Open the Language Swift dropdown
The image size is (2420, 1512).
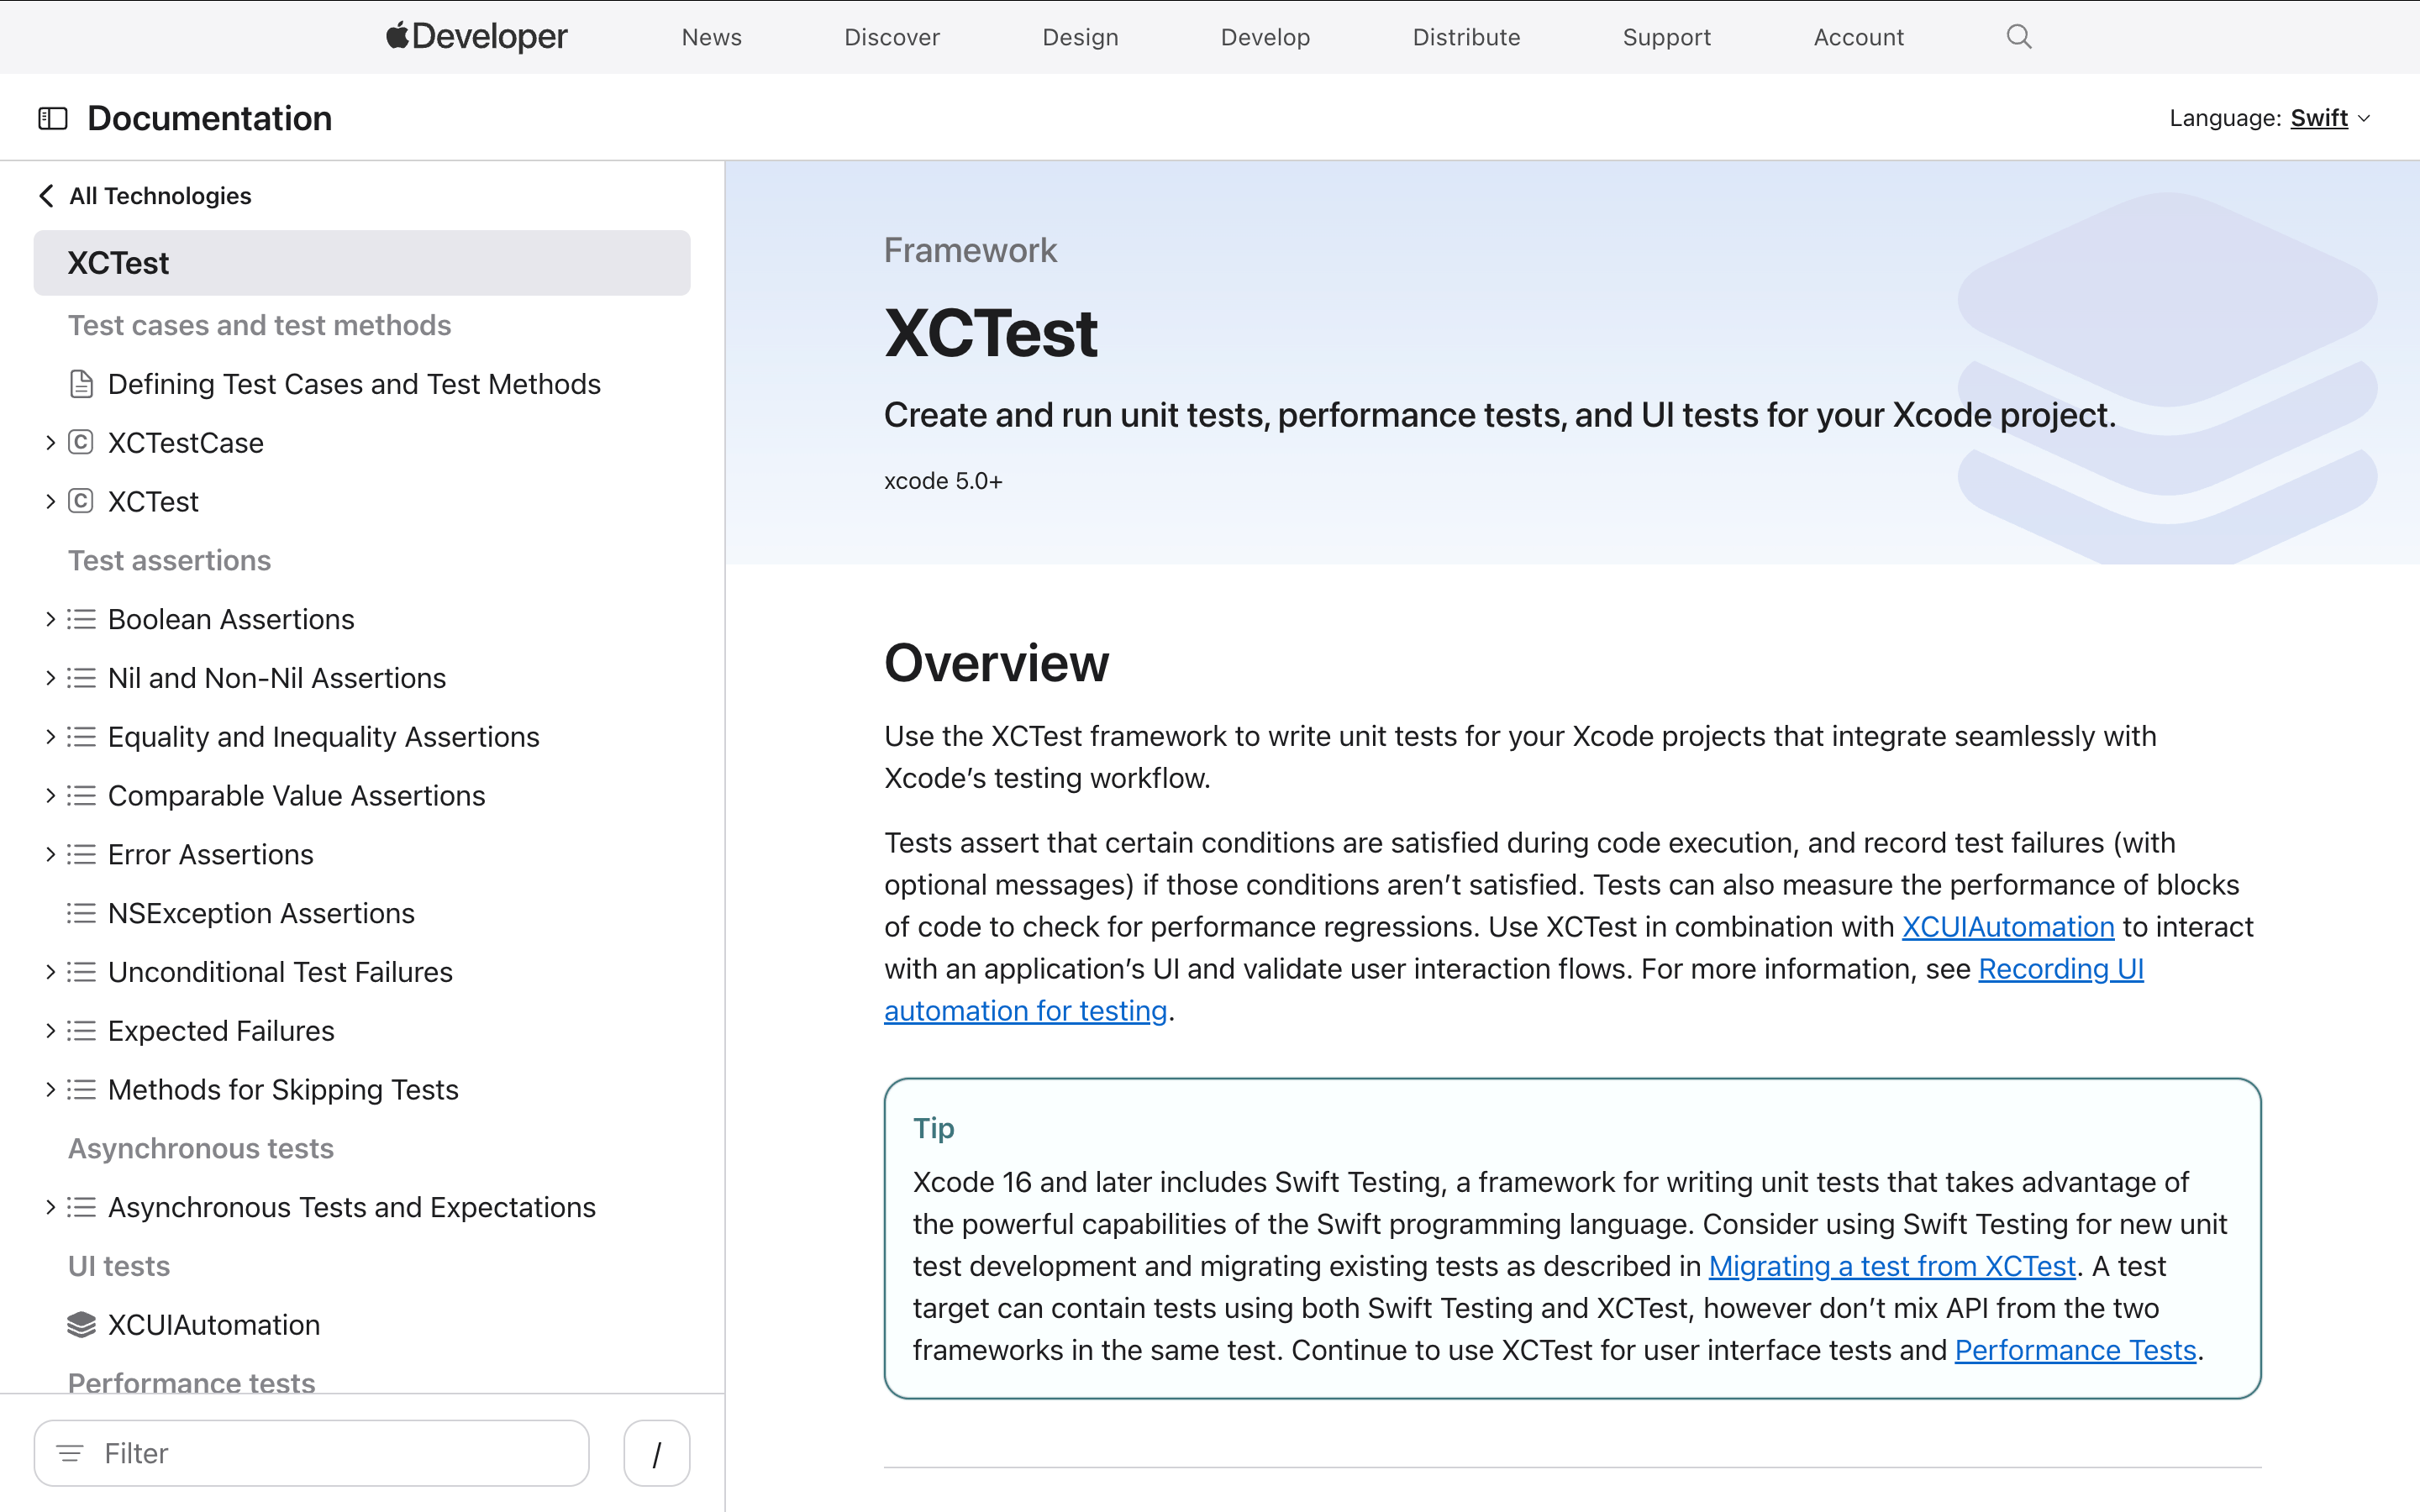2330,119
